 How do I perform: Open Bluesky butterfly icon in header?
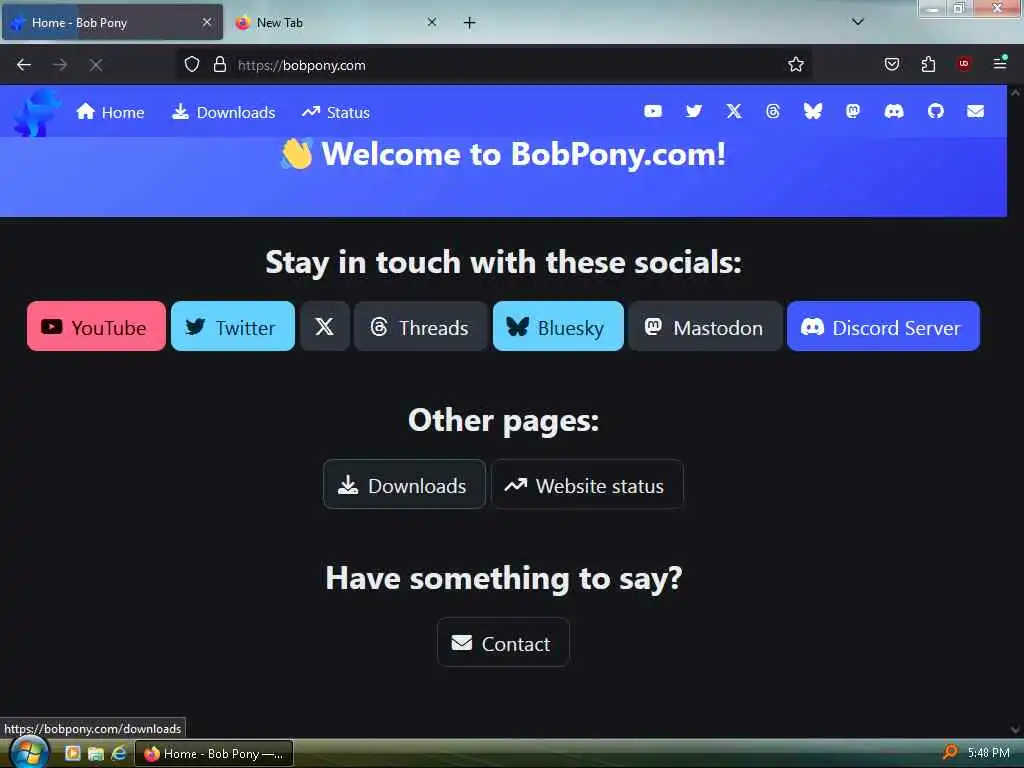812,112
